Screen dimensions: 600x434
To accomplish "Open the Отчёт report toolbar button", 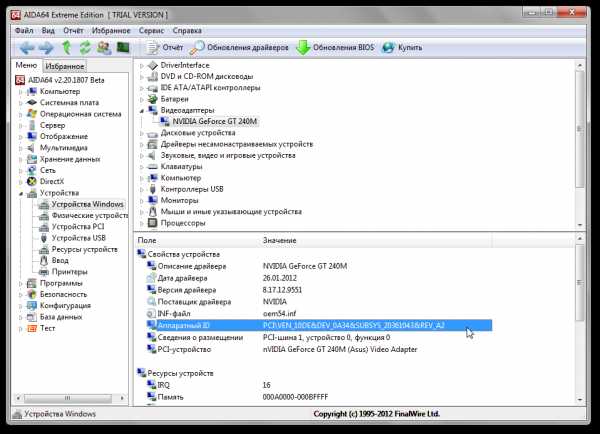I will 165,47.
